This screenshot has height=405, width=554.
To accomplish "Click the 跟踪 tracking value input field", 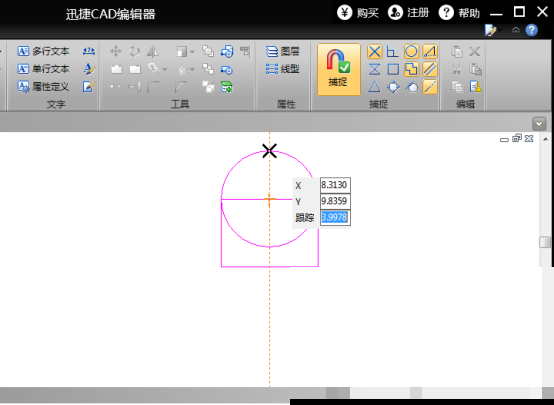I will (x=335, y=217).
